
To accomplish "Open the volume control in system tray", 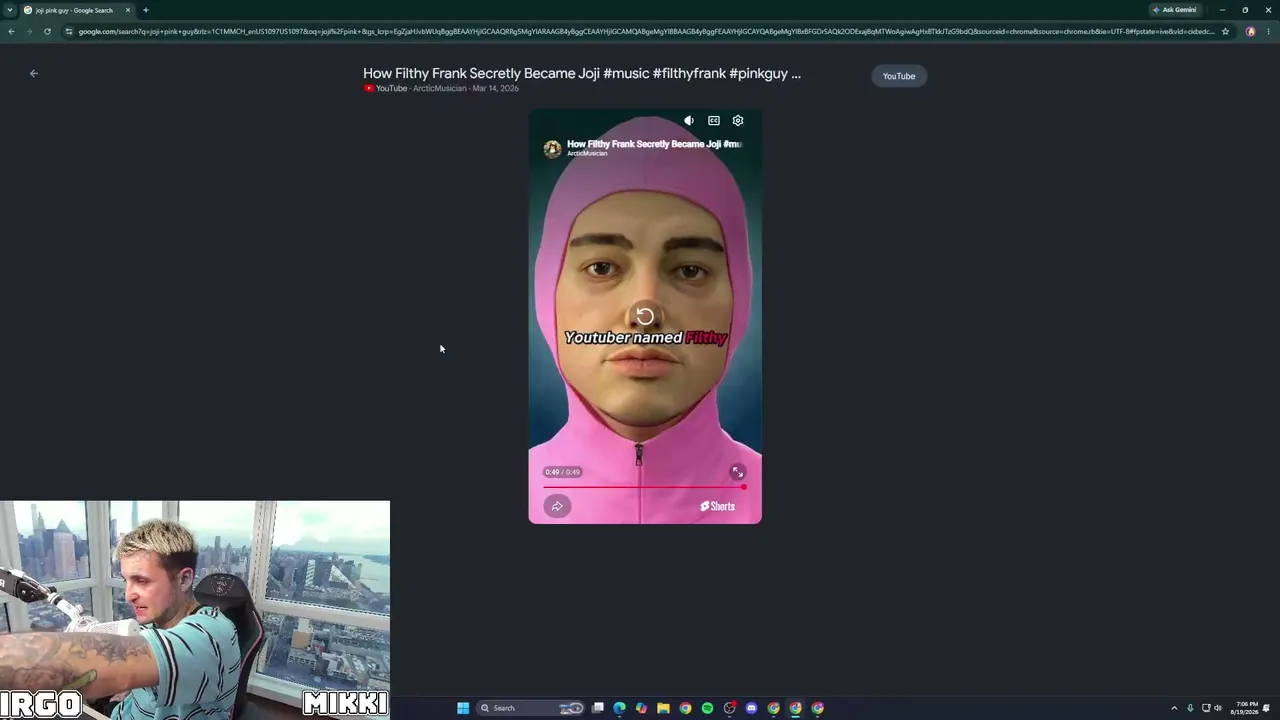I will (1218, 708).
